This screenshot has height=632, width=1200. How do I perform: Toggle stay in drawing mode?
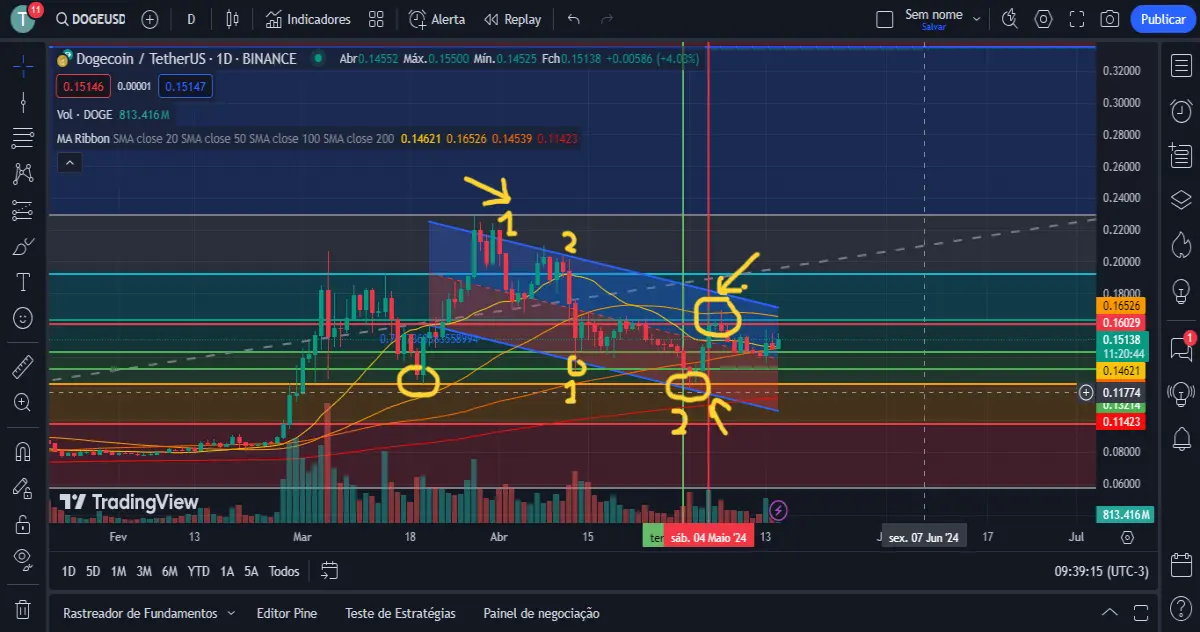point(22,487)
